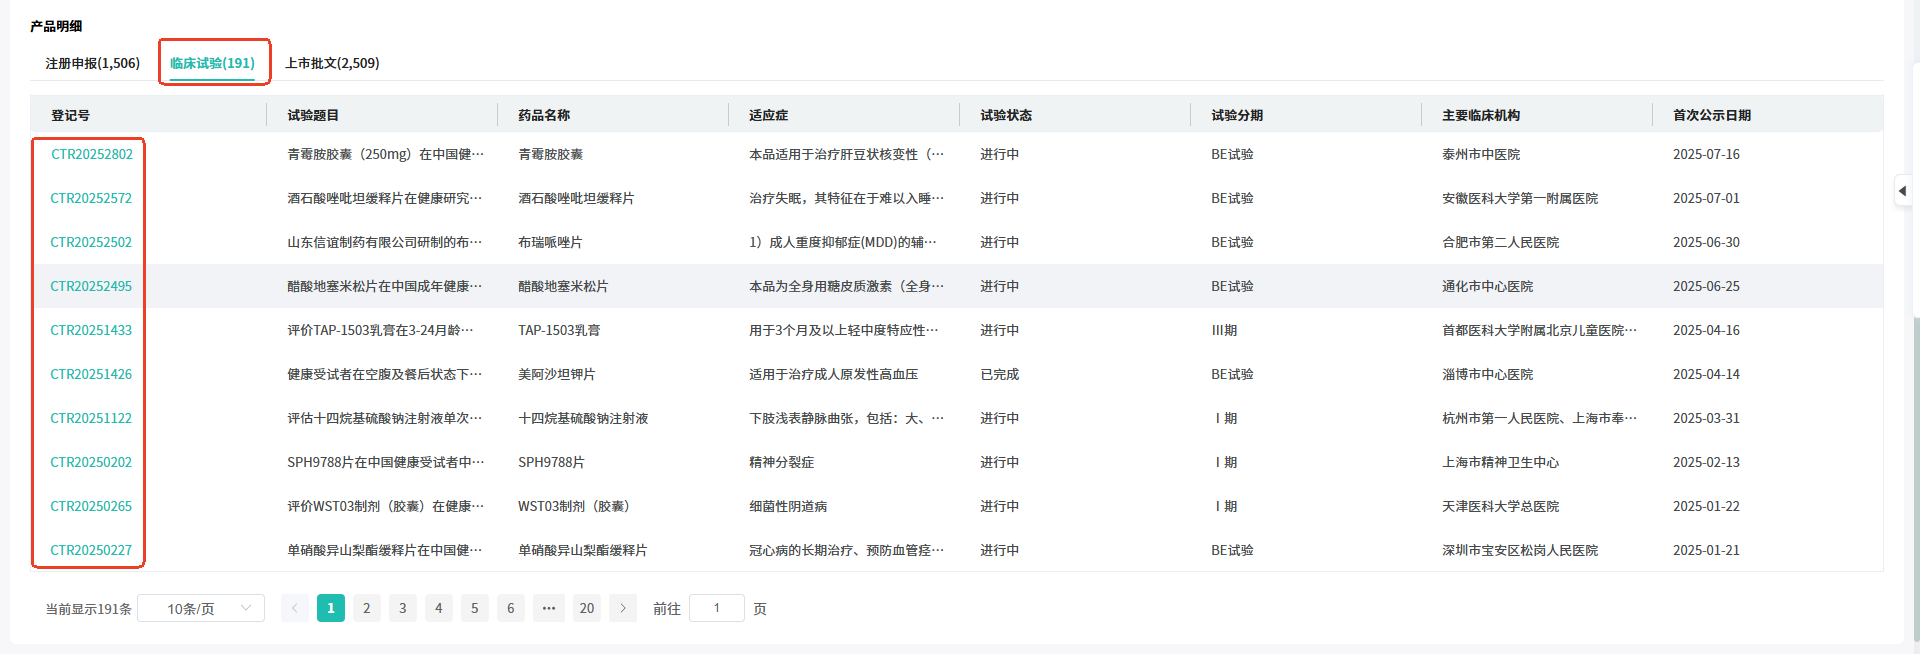The image size is (1920, 654).
Task: Open trial record CTR20252802
Action: coord(91,154)
